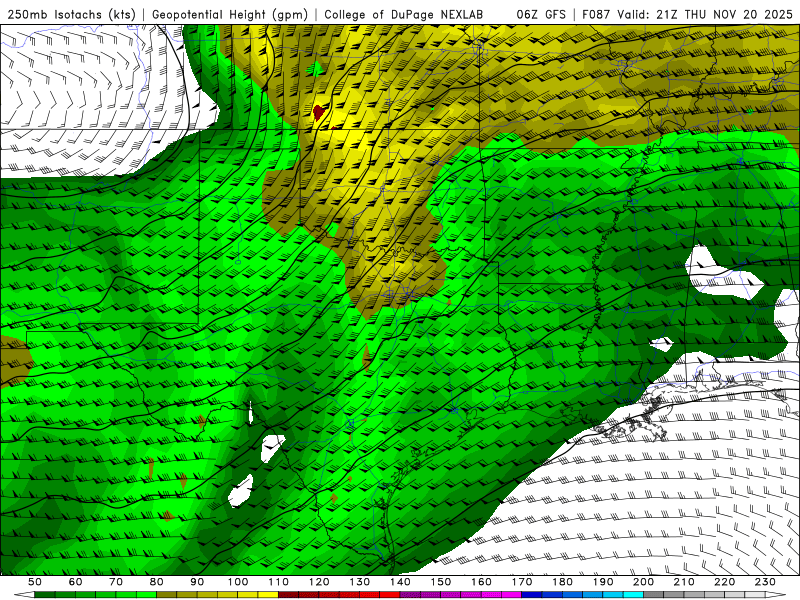Click the dark red wind maximum spot on map
The image size is (800, 600).
point(319,112)
